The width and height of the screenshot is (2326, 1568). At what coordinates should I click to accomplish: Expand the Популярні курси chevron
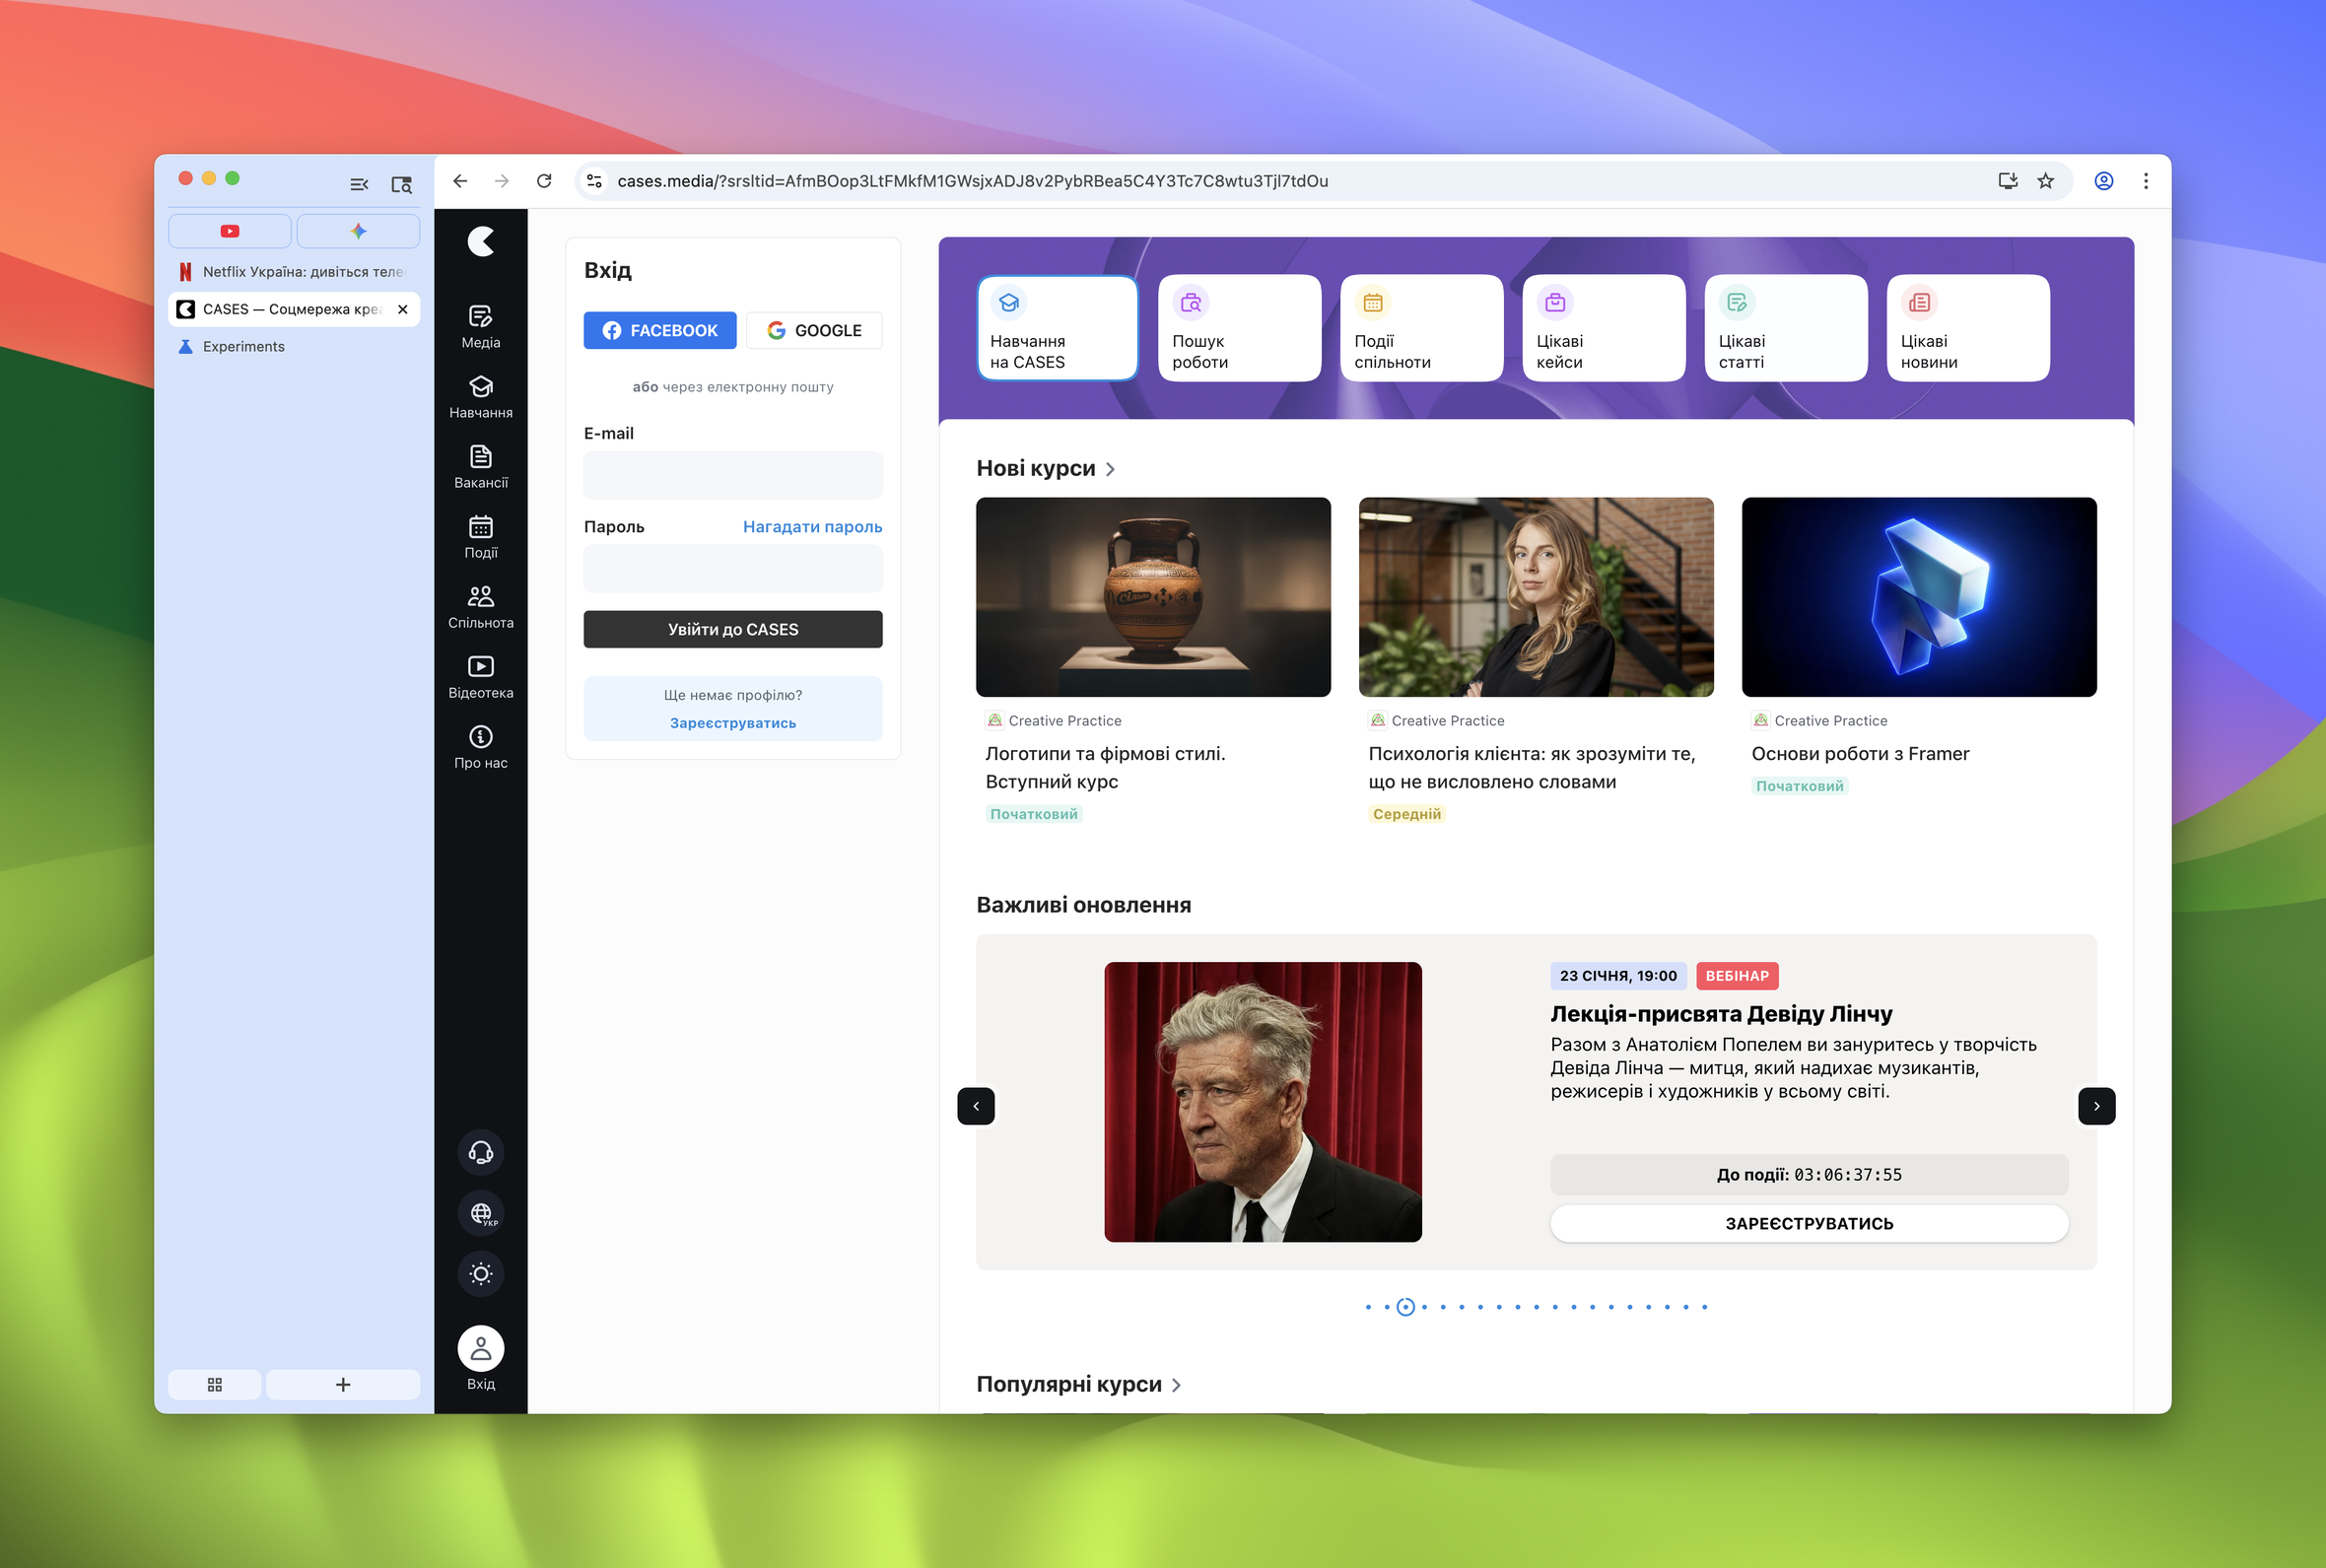coord(1176,1385)
